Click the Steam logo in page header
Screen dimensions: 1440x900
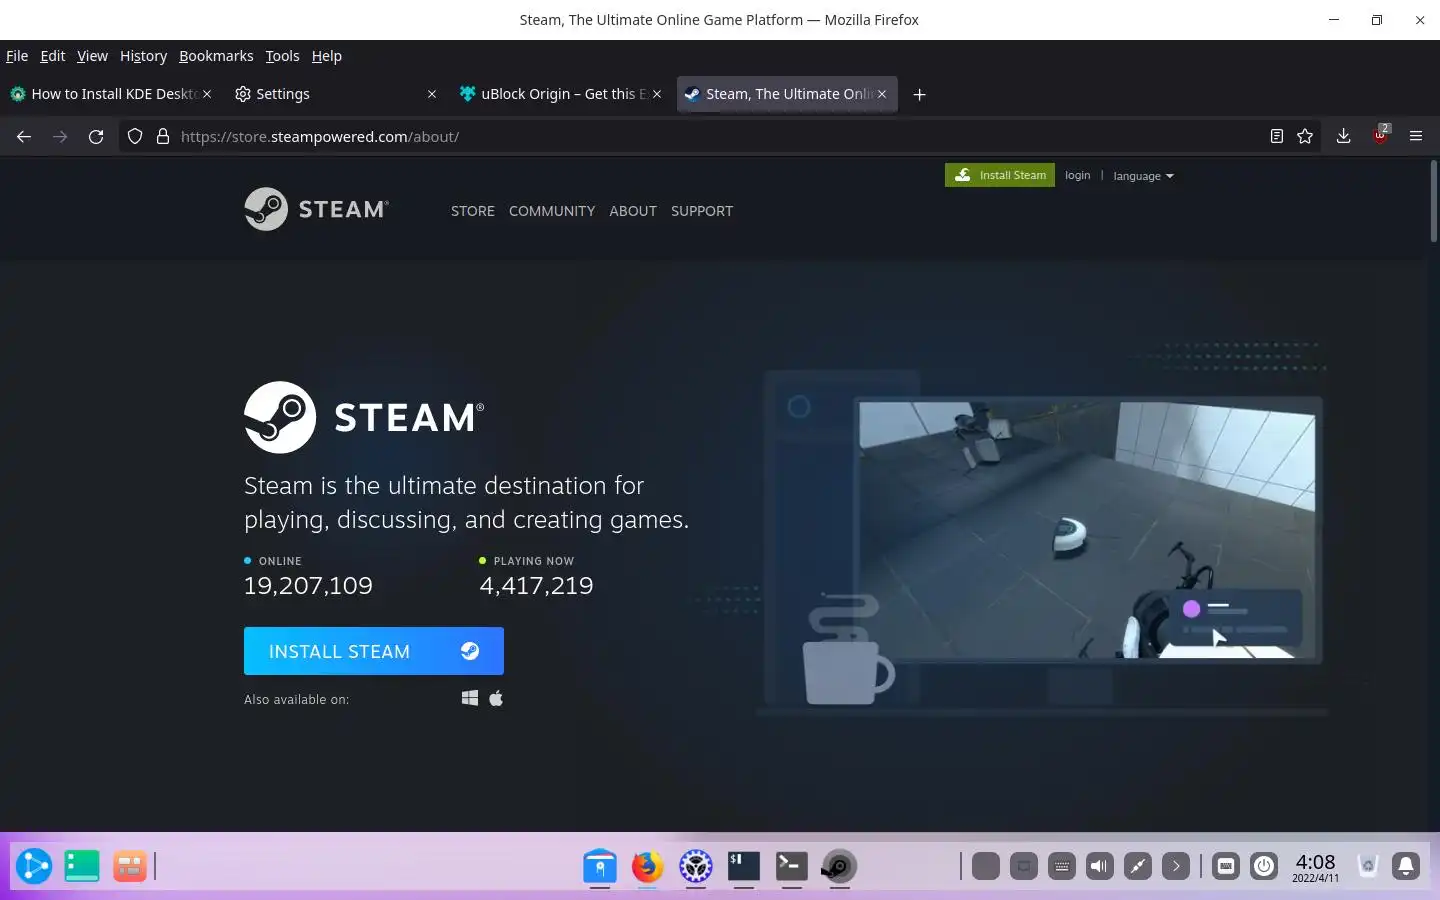(x=316, y=209)
